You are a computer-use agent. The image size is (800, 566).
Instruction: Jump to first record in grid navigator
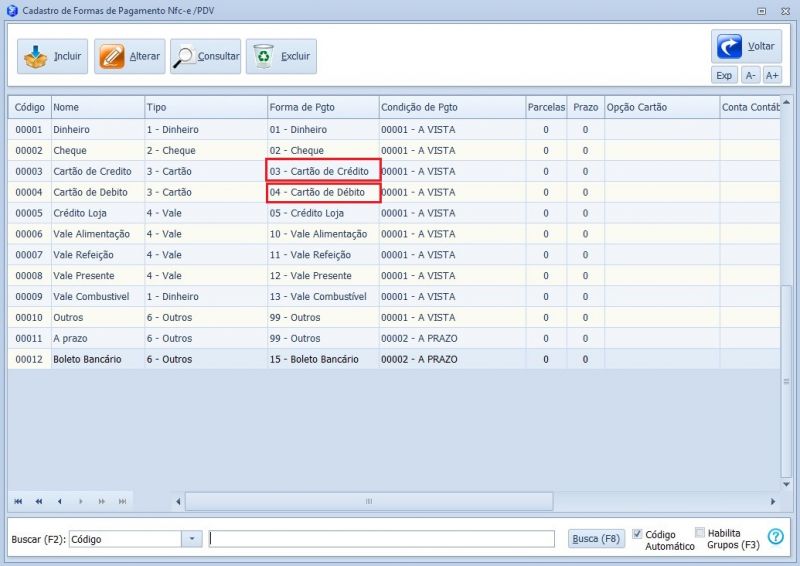pos(18,501)
